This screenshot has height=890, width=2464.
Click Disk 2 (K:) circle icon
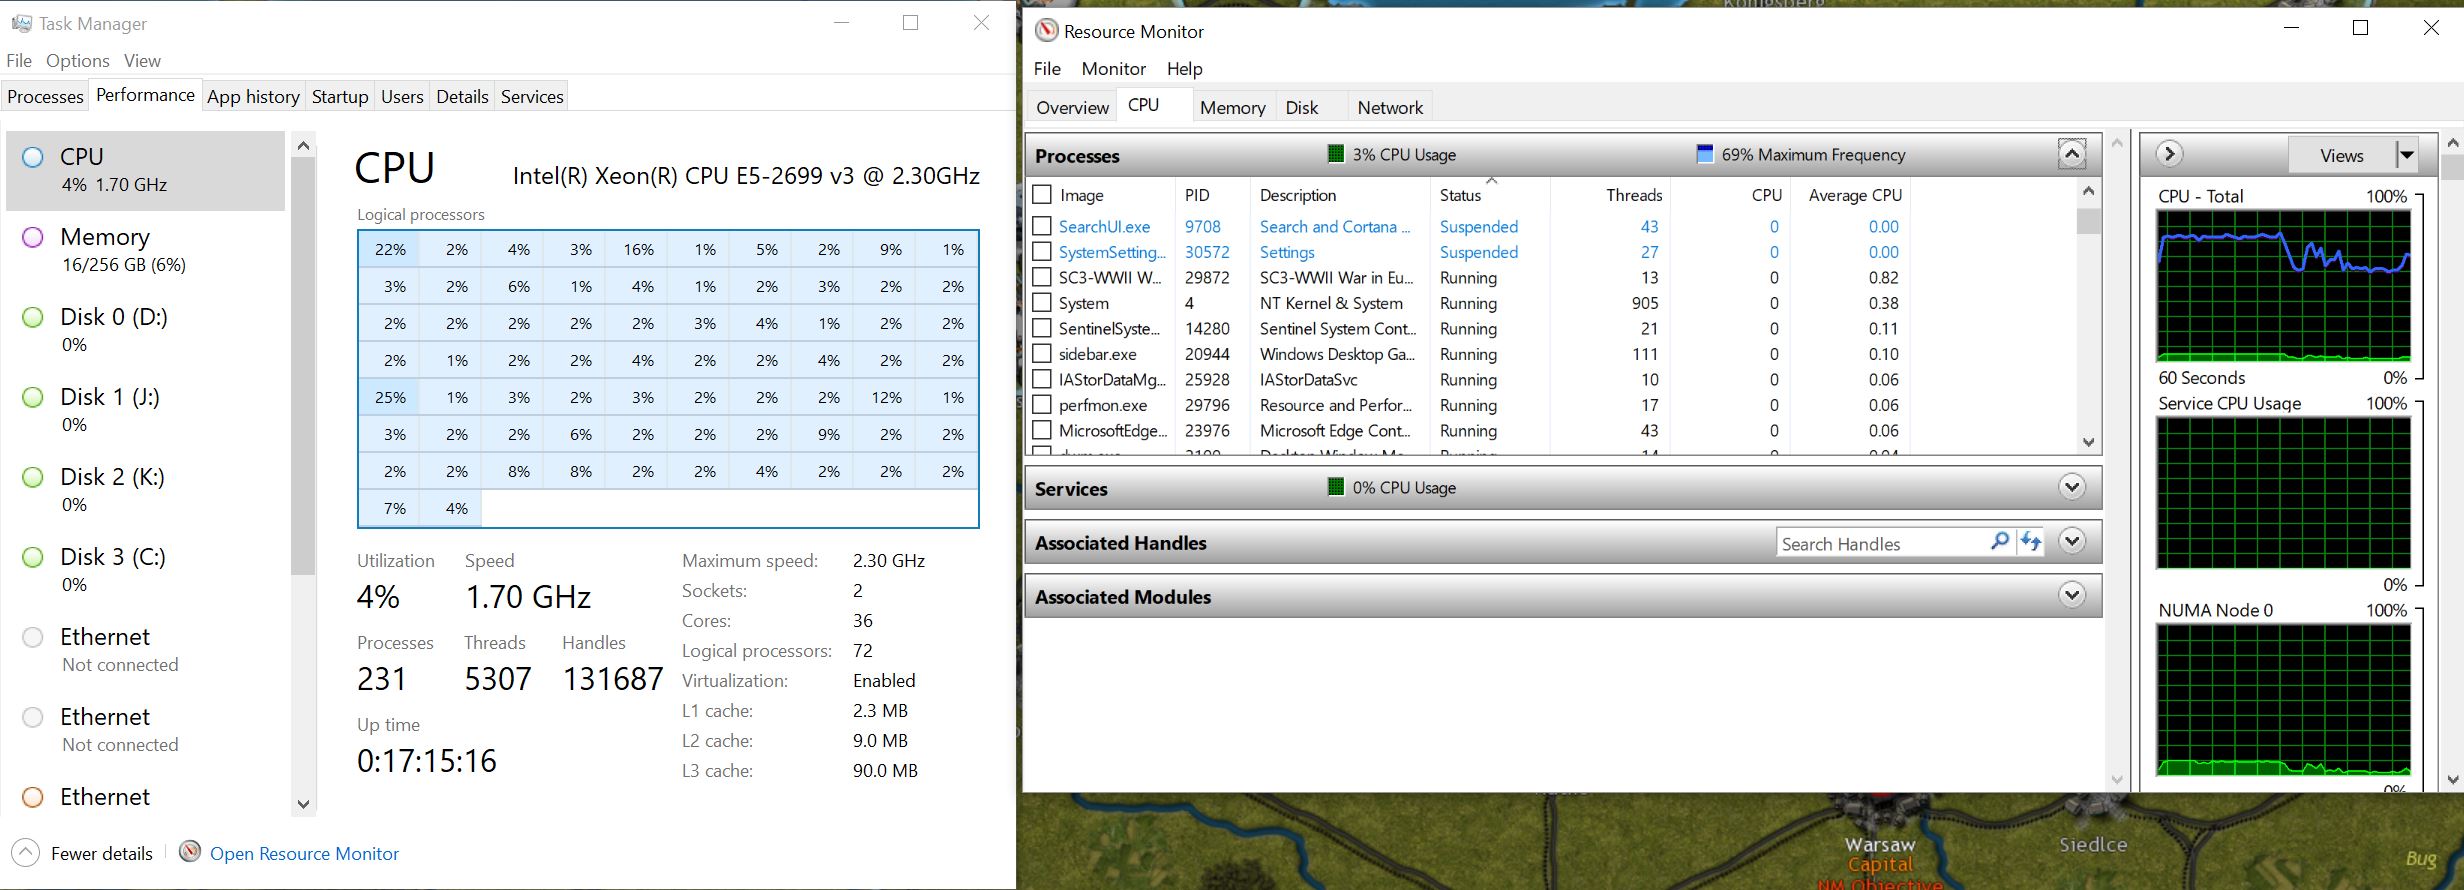33,477
